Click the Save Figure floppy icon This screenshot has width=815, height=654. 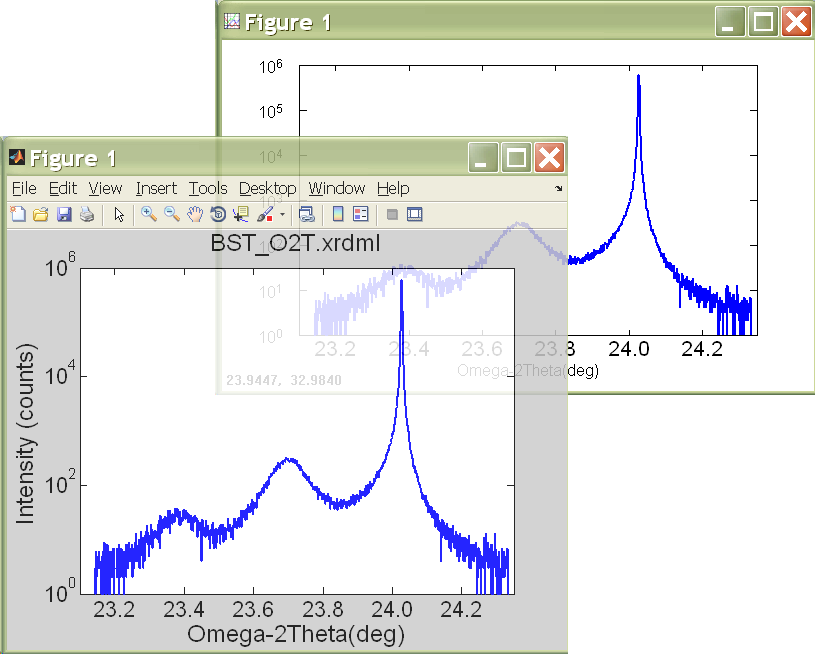(64, 214)
